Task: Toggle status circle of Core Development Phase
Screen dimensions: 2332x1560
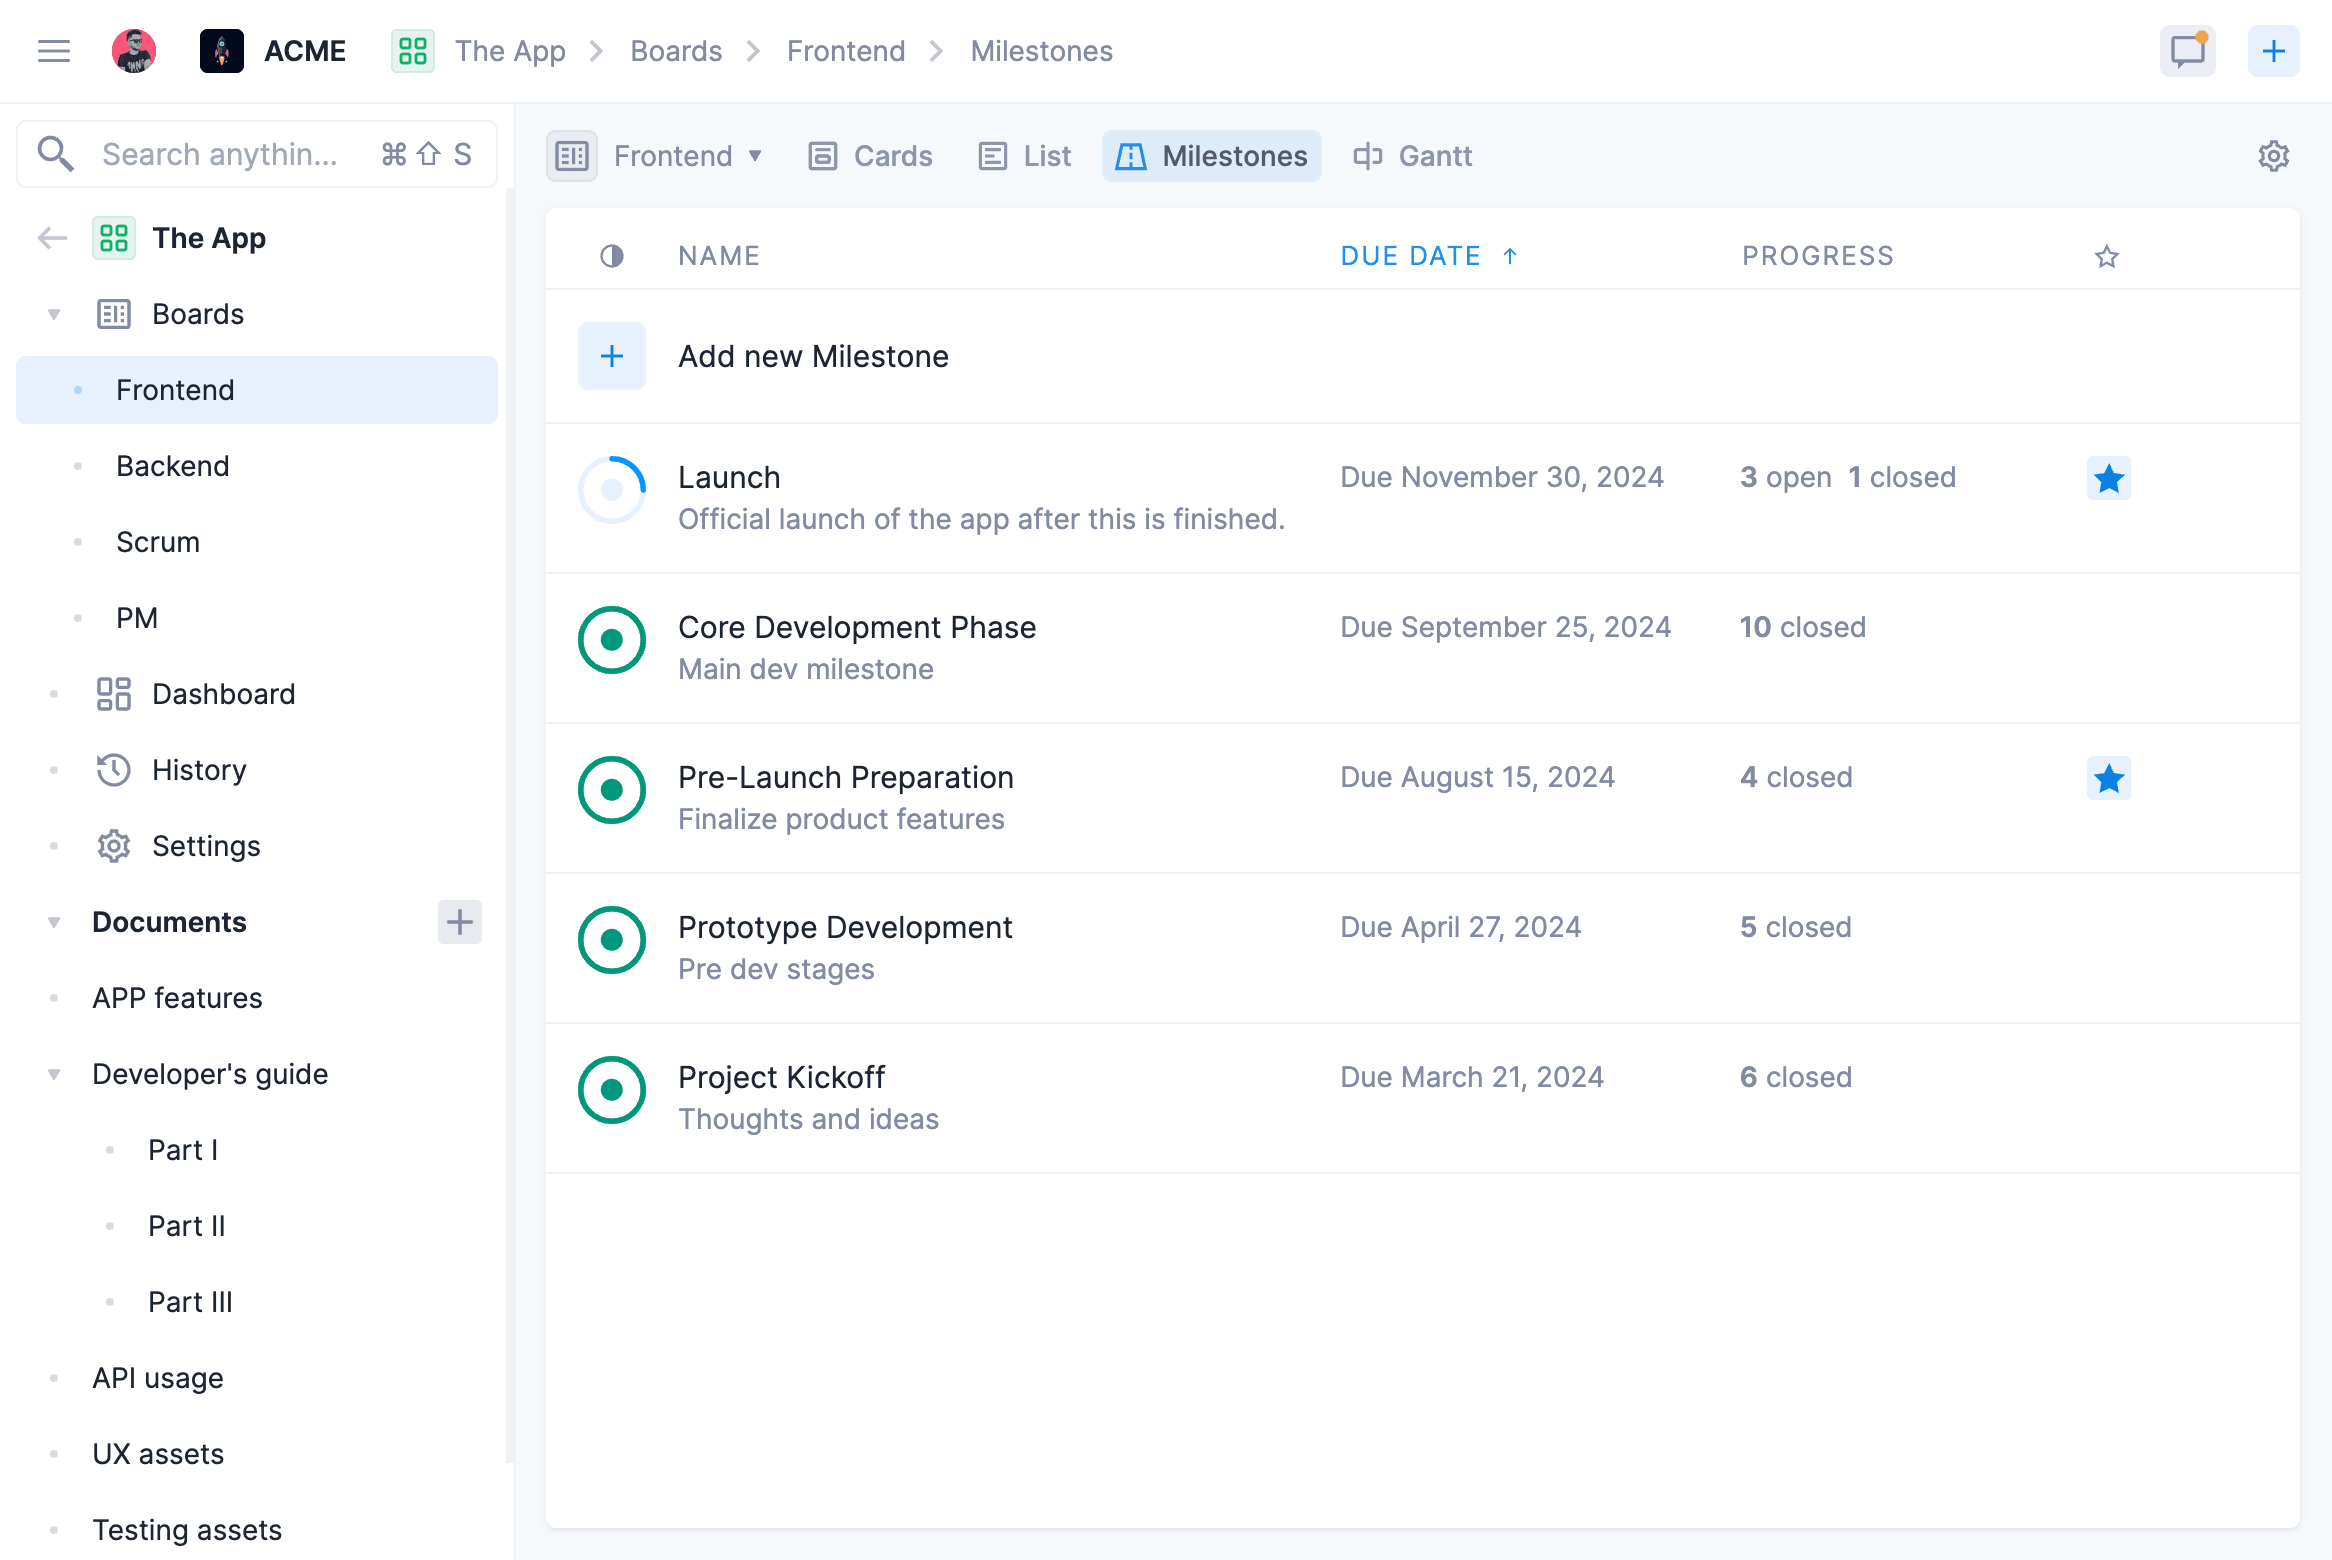Action: click(612, 640)
